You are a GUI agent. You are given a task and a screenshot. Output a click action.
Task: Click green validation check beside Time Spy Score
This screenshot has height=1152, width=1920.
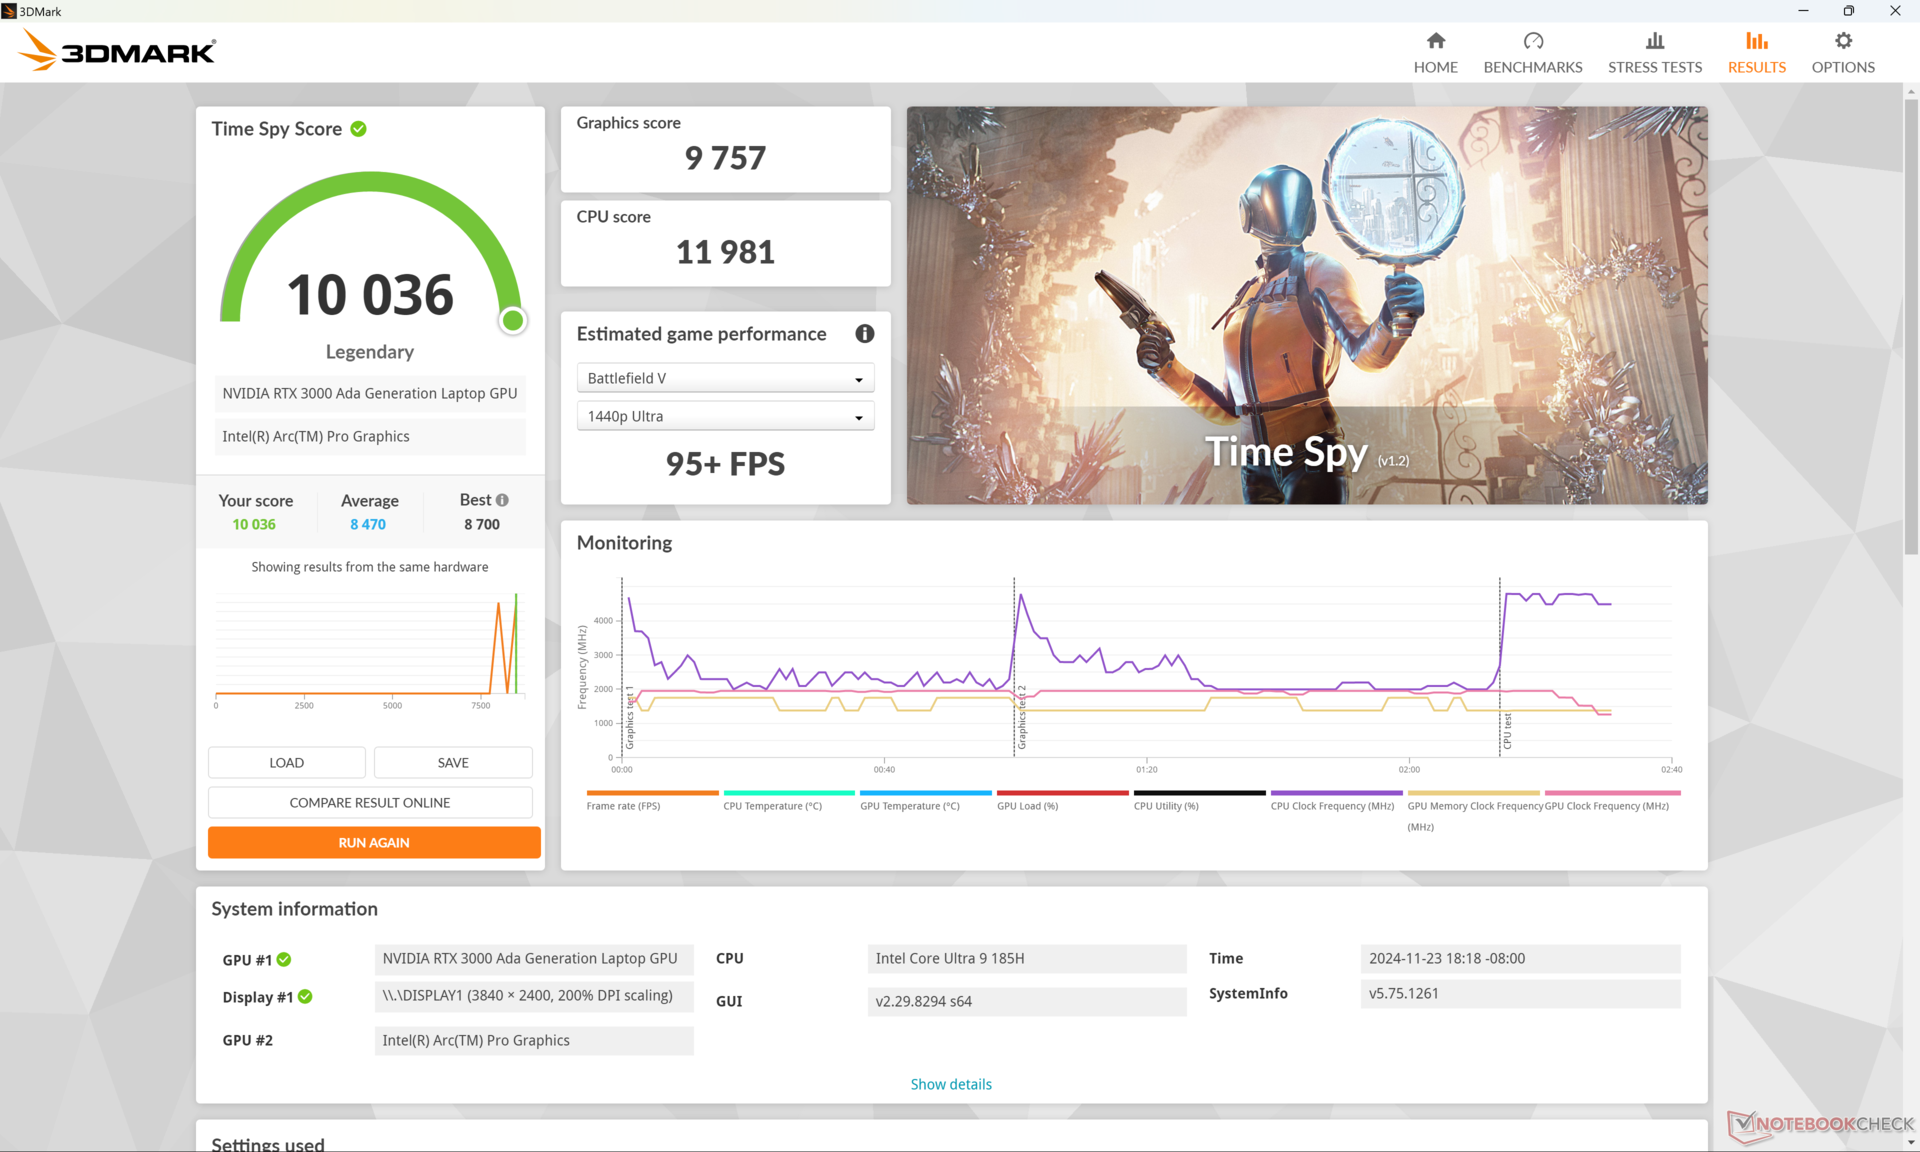coord(358,129)
